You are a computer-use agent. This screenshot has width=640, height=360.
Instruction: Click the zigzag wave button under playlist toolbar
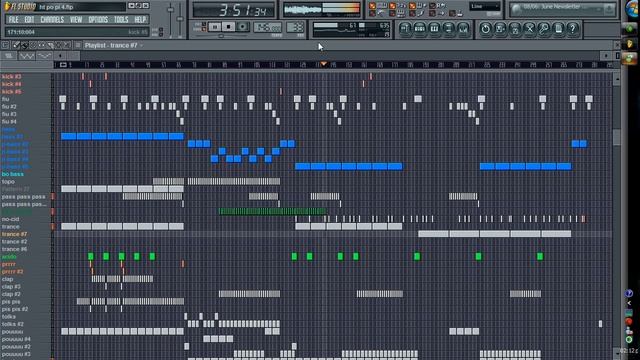click(x=27, y=56)
